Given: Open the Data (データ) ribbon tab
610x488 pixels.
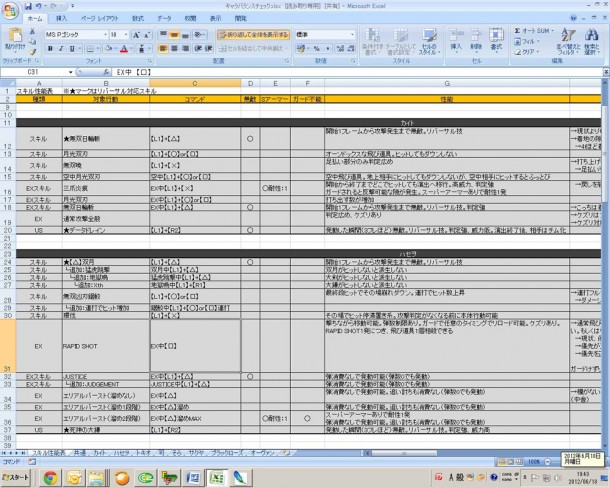Looking at the screenshot, I should point(164,18).
